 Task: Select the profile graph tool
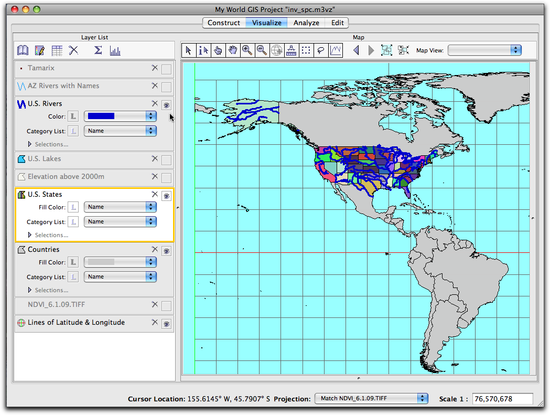335,51
